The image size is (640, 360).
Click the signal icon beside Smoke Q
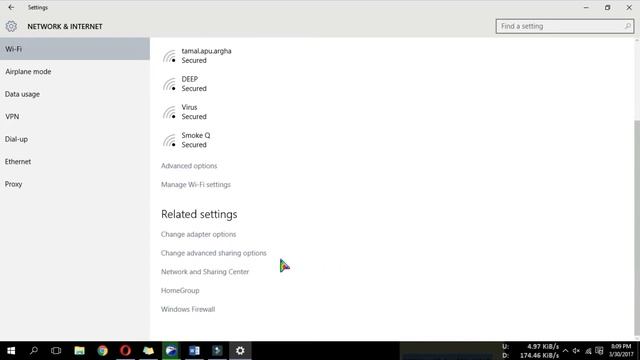click(169, 141)
